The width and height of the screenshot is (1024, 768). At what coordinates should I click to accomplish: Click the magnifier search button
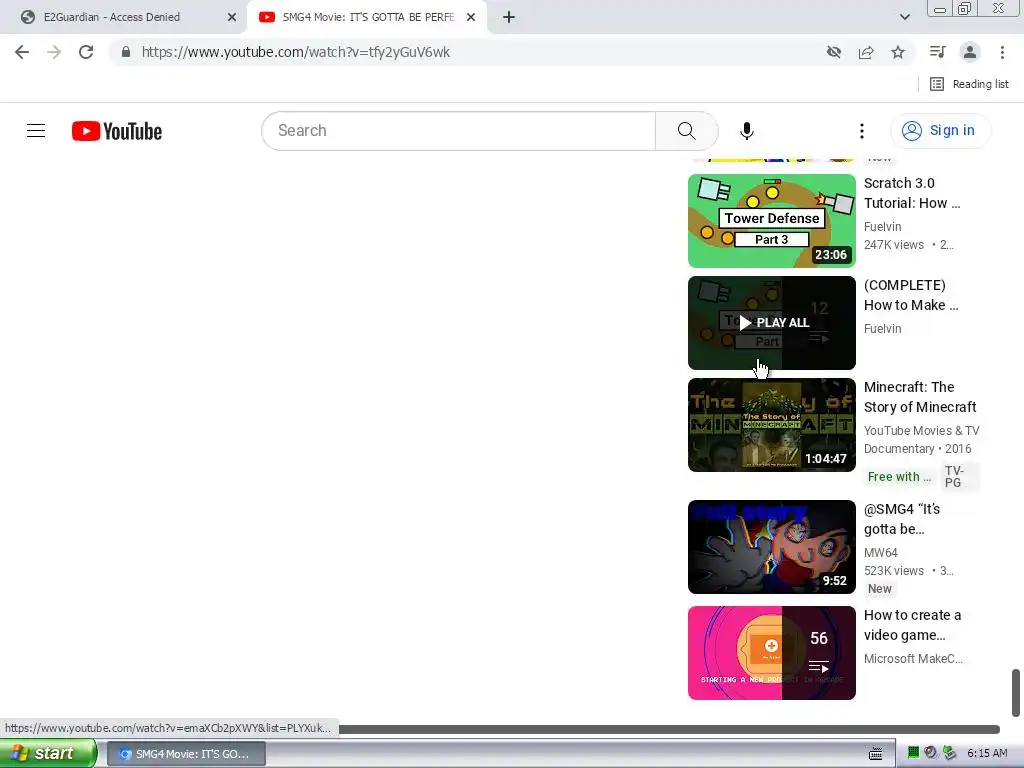[x=686, y=131]
